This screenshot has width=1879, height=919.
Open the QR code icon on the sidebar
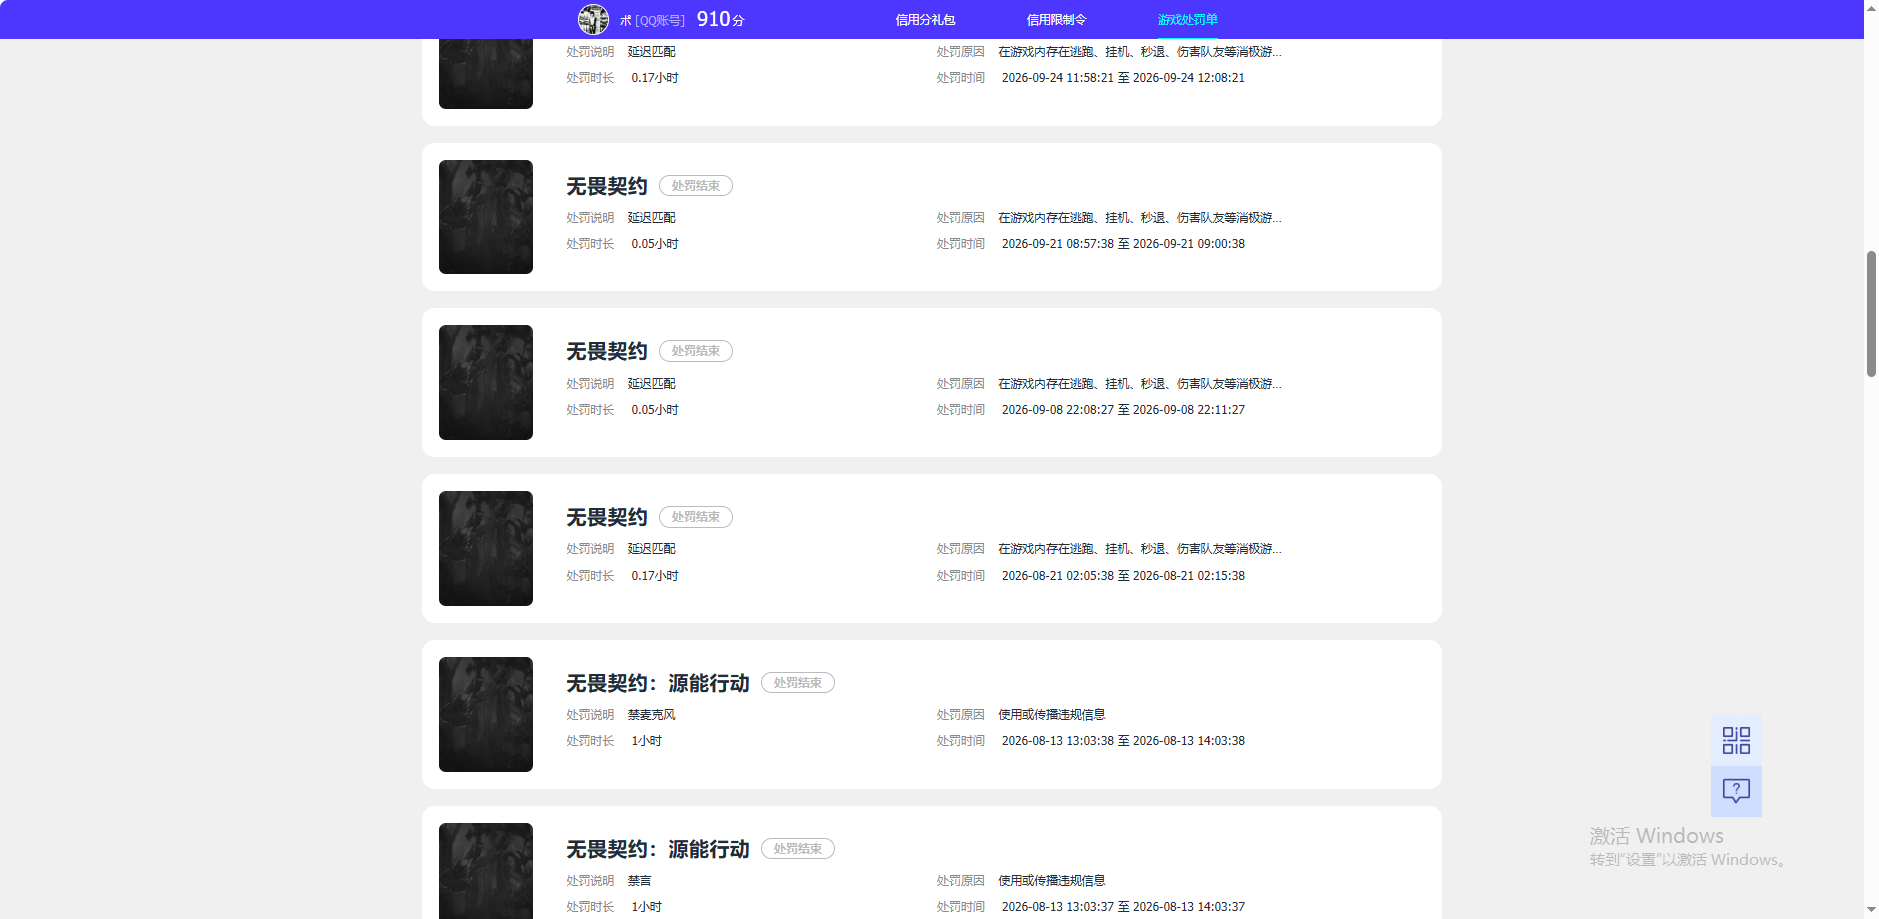[x=1736, y=741]
